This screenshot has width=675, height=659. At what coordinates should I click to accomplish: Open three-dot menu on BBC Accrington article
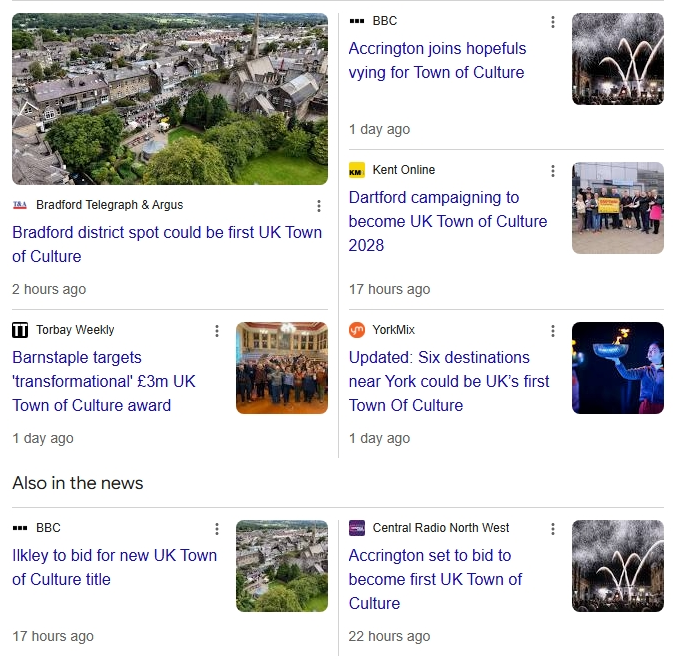(x=553, y=22)
